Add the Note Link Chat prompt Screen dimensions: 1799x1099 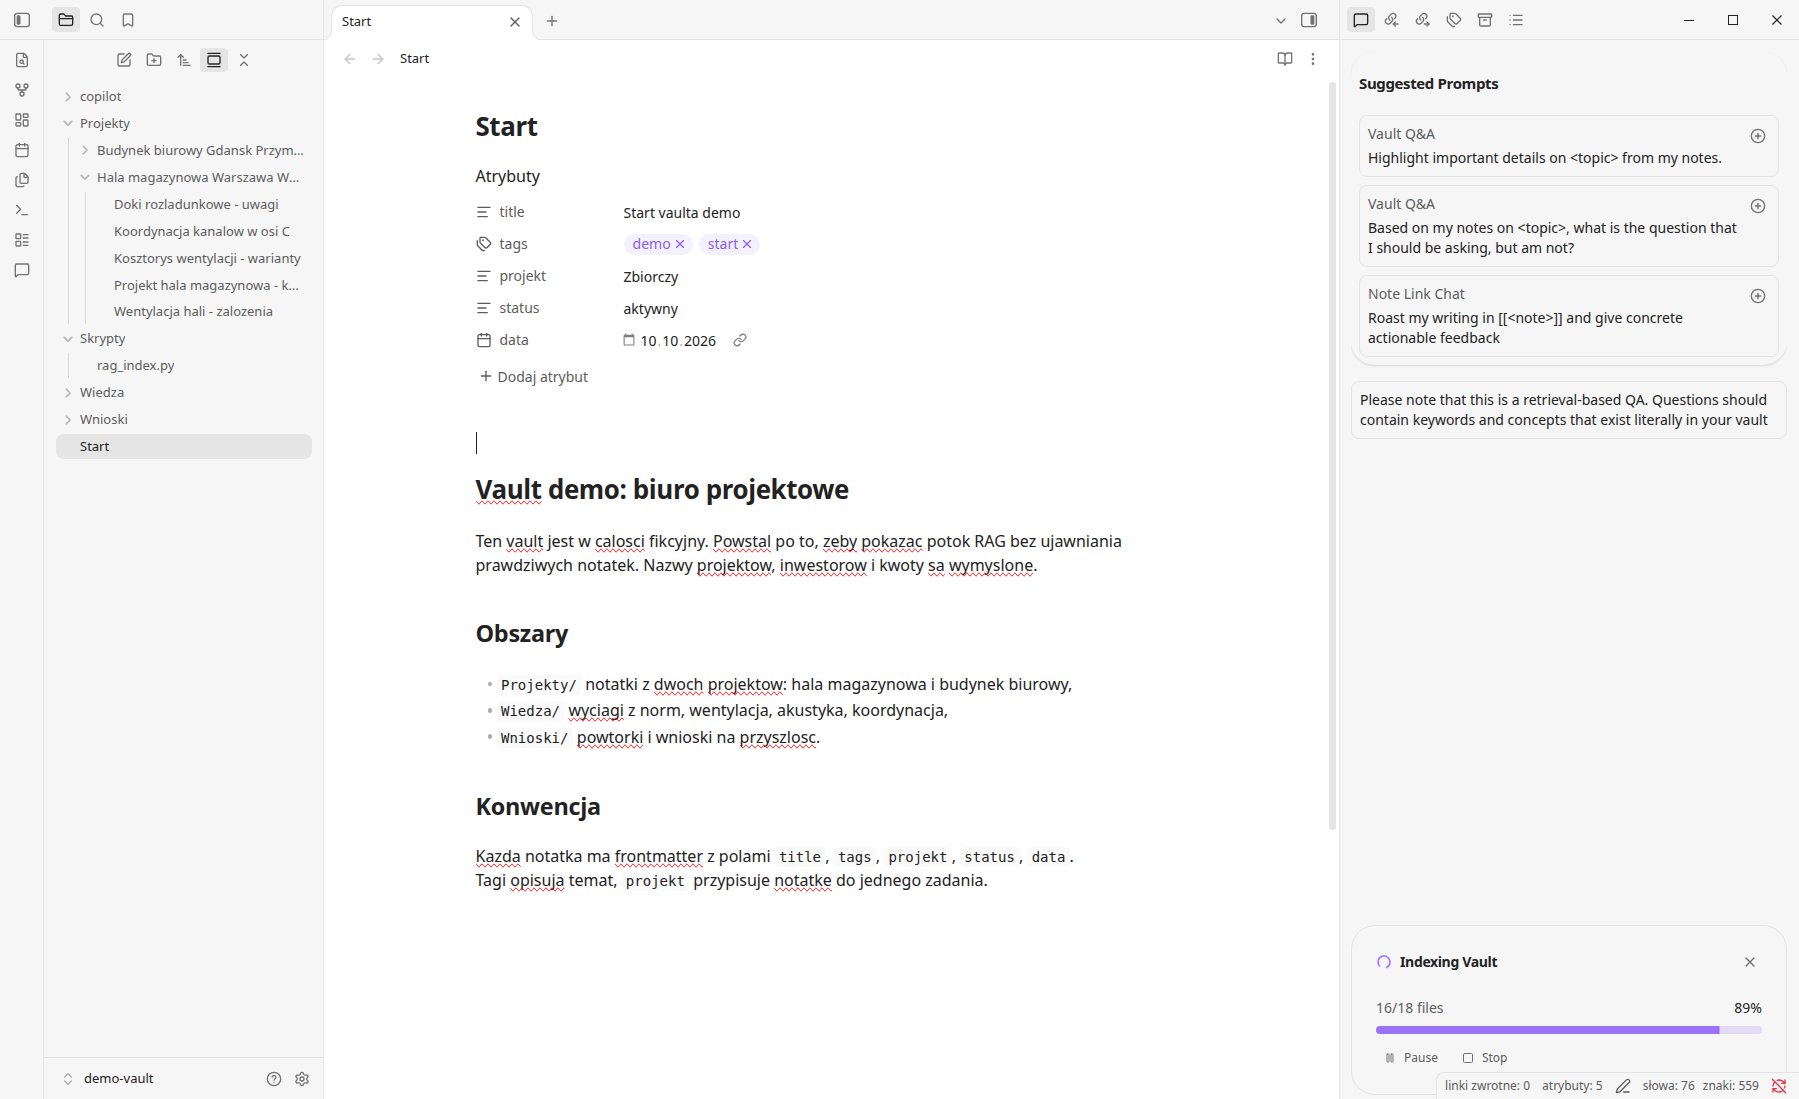pos(1757,296)
